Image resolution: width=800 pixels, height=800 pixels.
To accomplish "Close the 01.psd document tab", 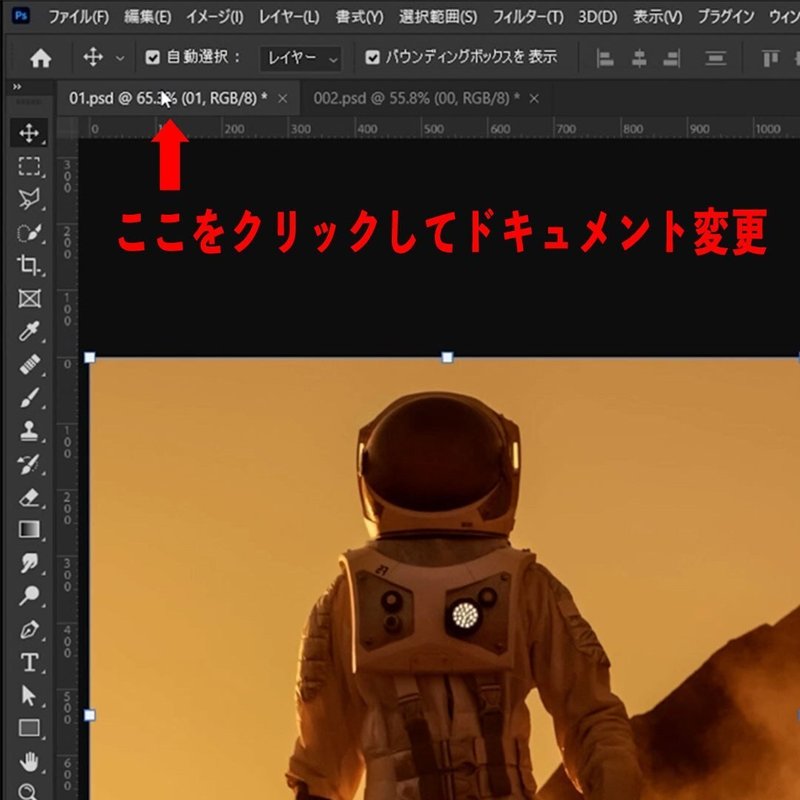I will click(283, 98).
